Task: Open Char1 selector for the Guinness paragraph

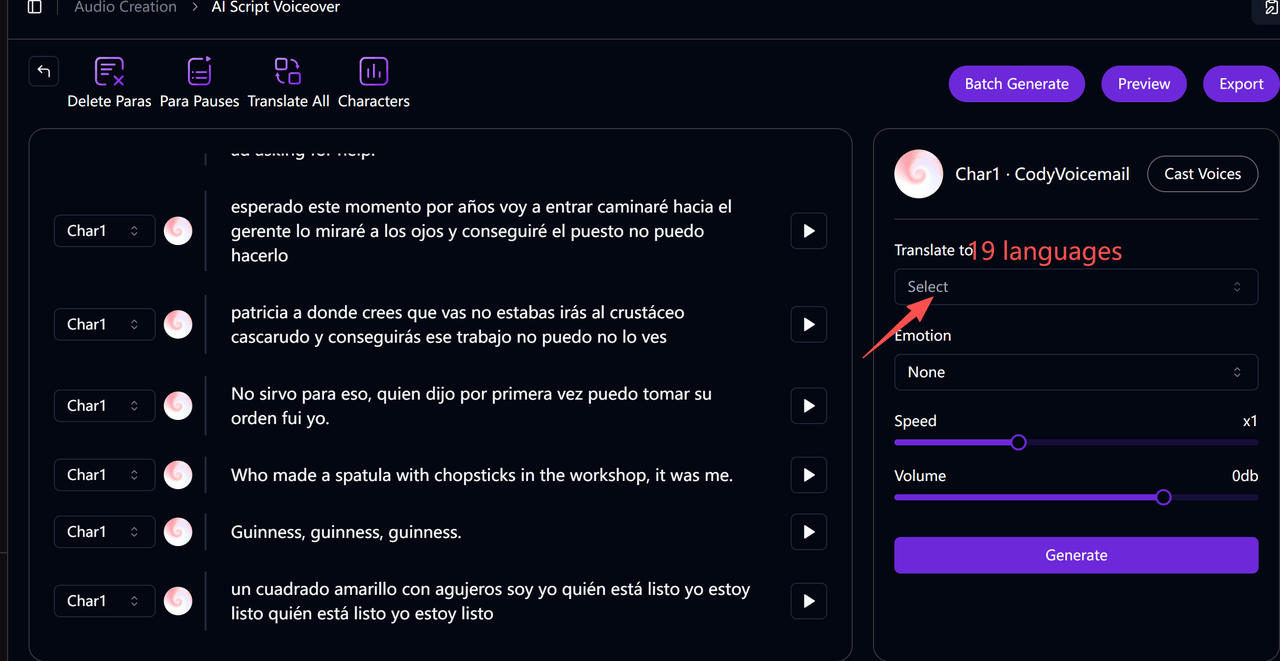Action: pyautogui.click(x=104, y=532)
